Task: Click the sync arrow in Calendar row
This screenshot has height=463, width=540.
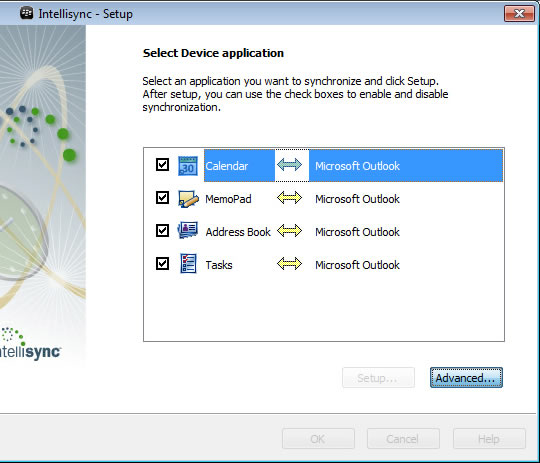Action: coord(289,165)
